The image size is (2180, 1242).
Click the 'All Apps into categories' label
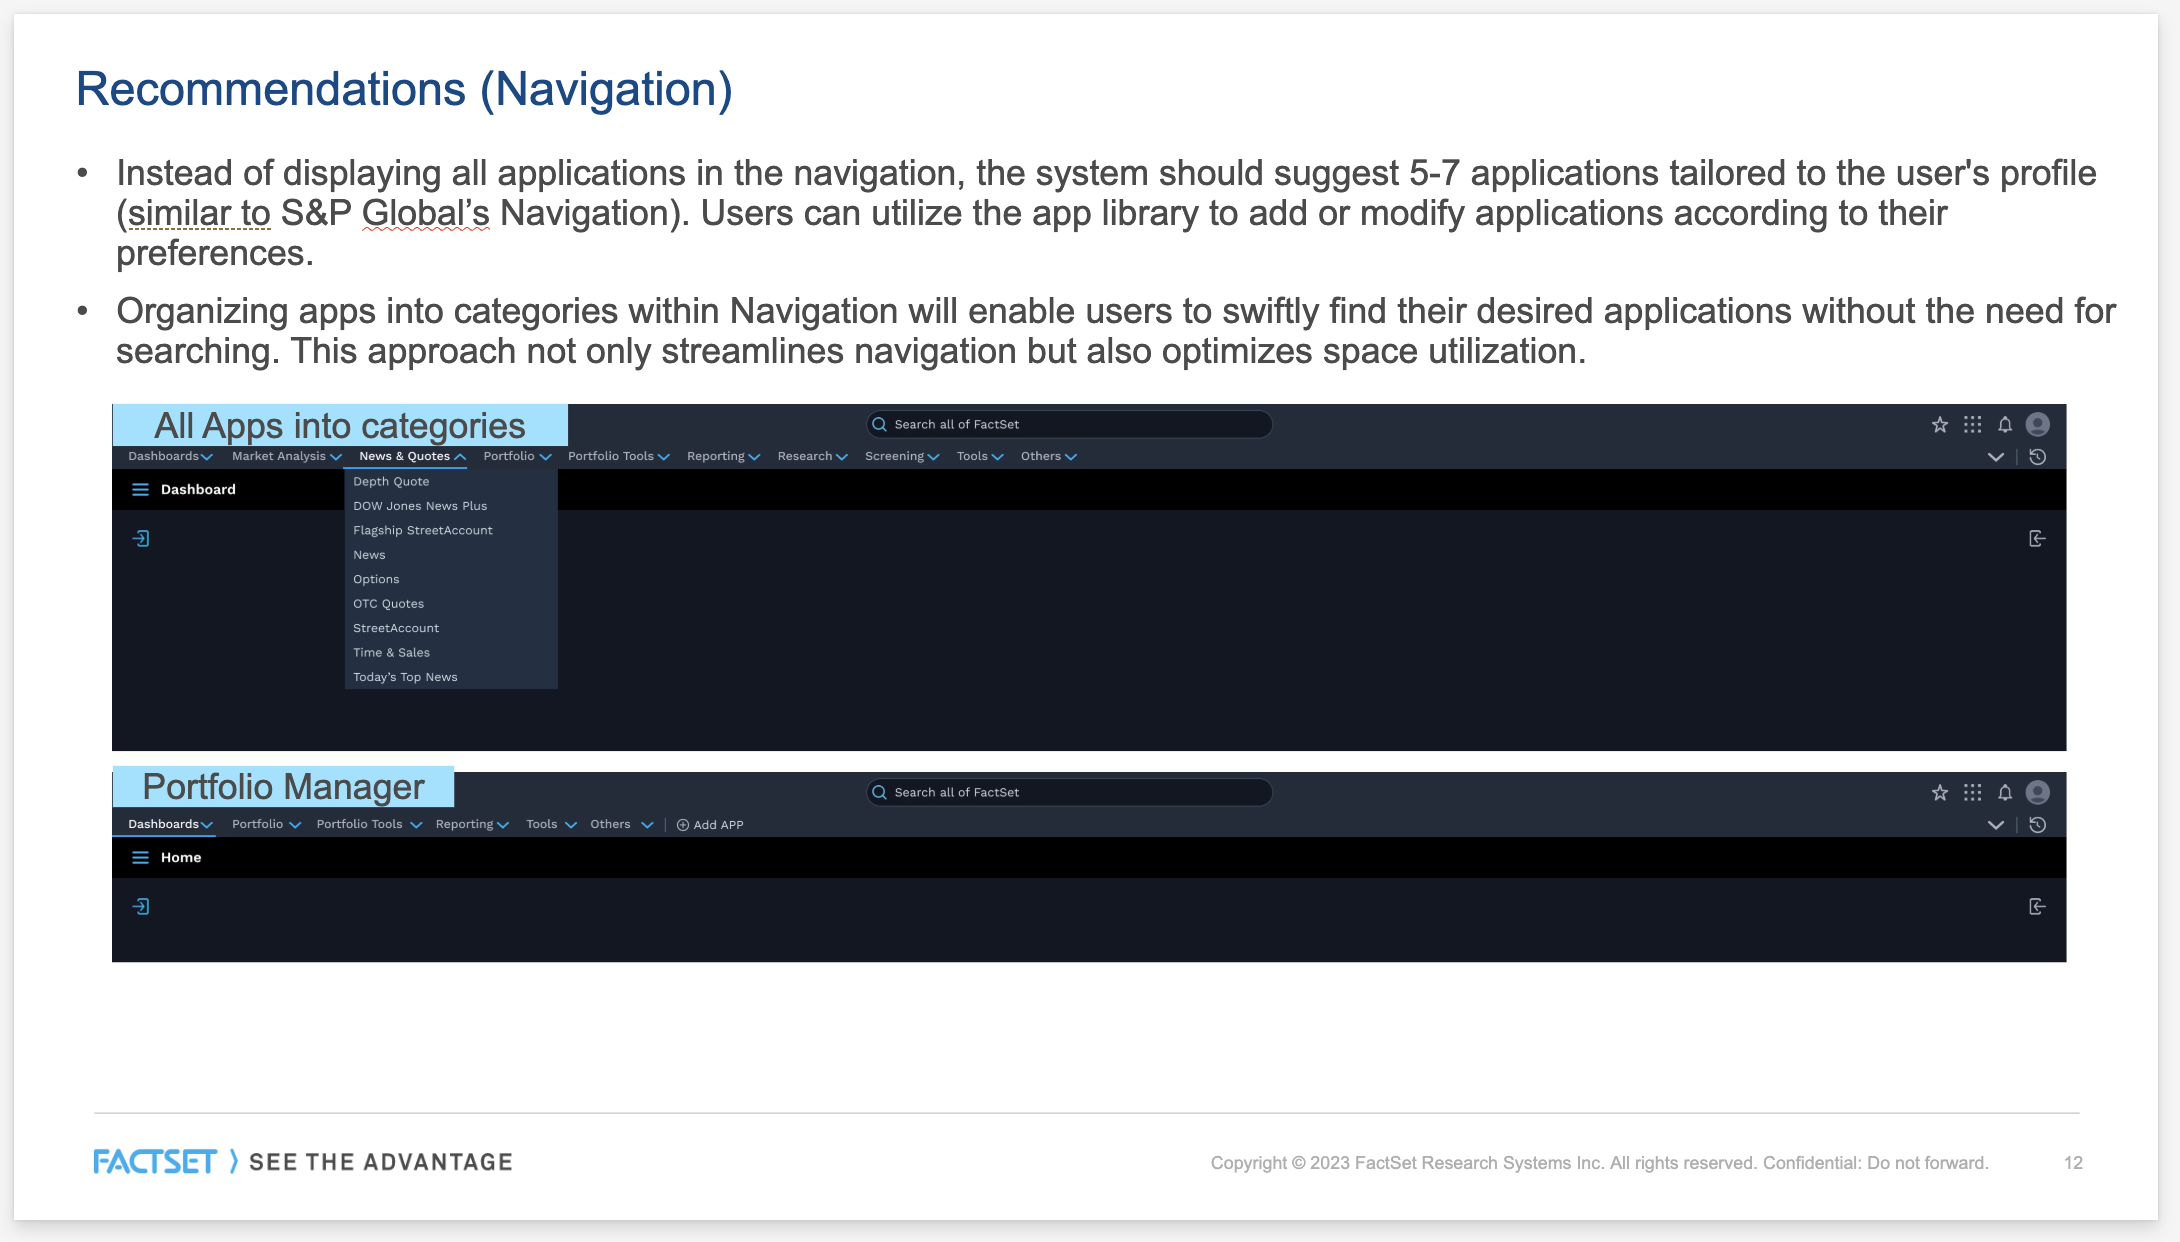coord(339,425)
